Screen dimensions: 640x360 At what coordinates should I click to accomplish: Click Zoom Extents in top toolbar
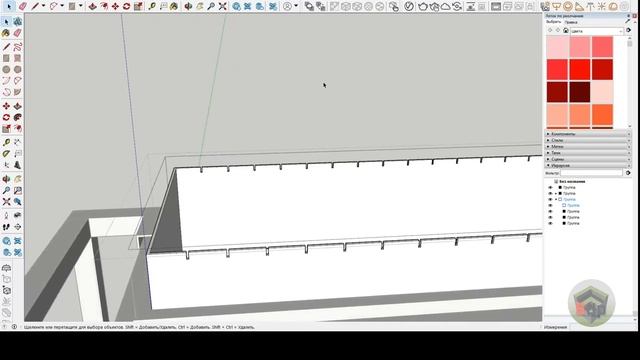(x=222, y=6)
